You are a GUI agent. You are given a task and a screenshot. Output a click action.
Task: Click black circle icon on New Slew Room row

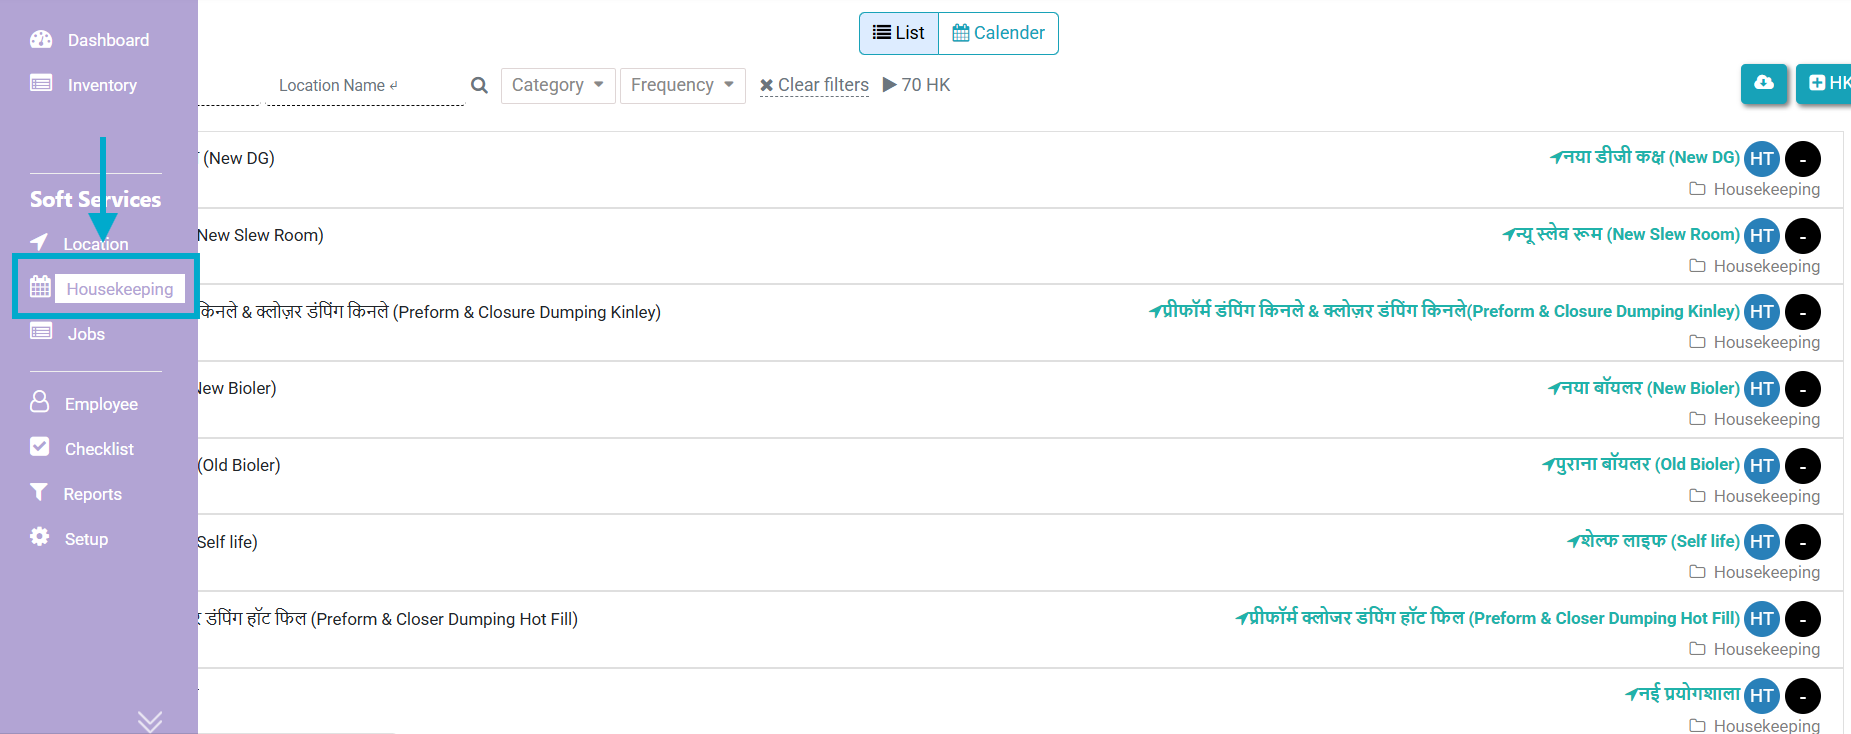[x=1802, y=236]
